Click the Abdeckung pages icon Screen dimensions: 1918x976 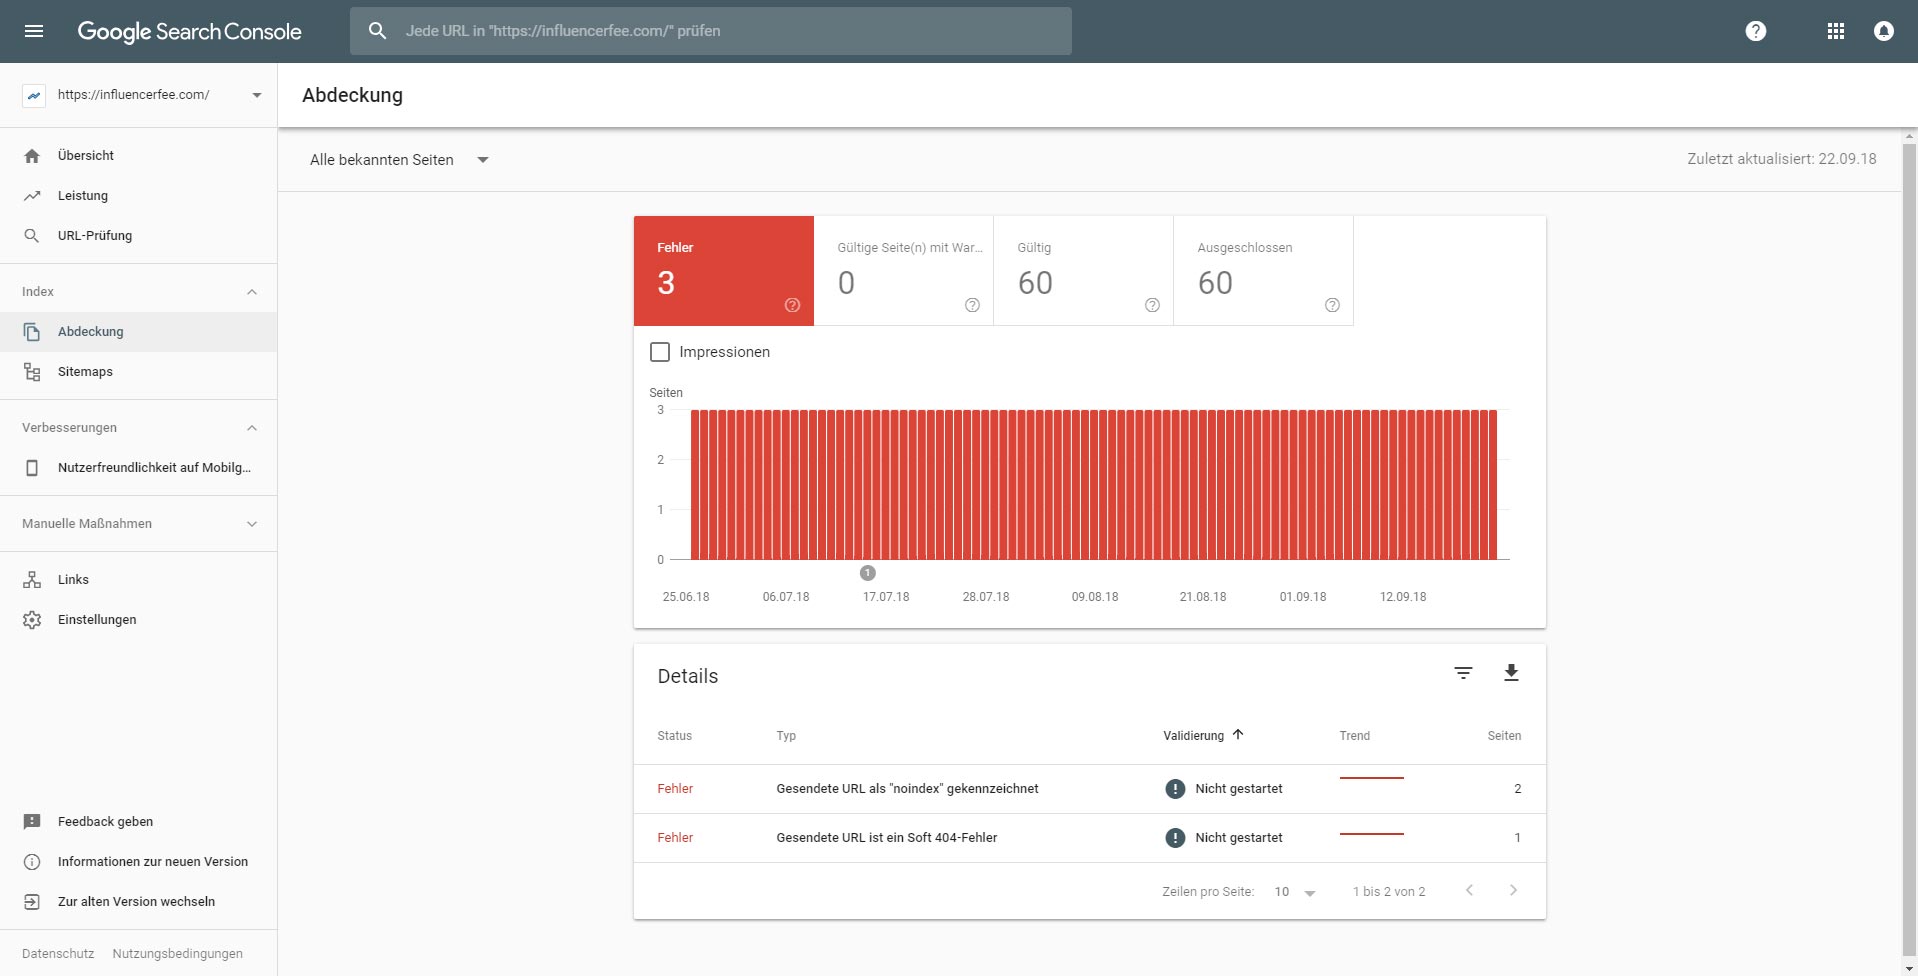coord(32,332)
